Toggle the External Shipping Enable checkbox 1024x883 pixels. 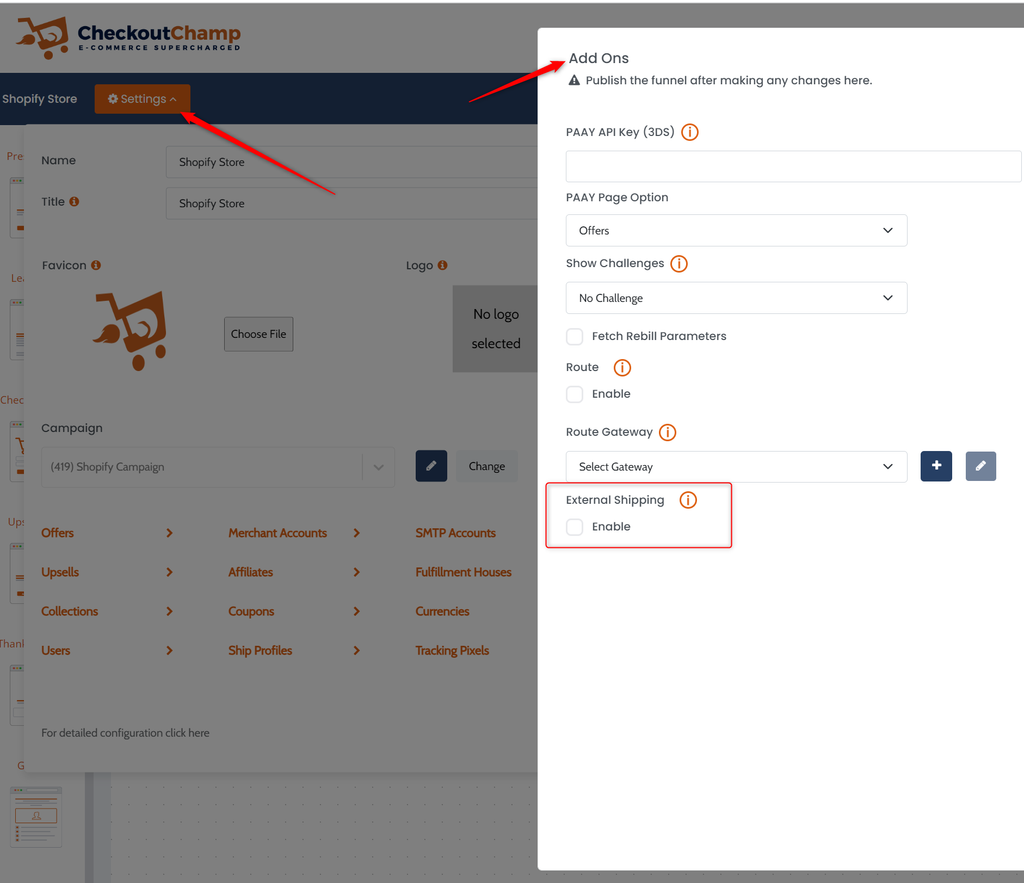click(575, 527)
